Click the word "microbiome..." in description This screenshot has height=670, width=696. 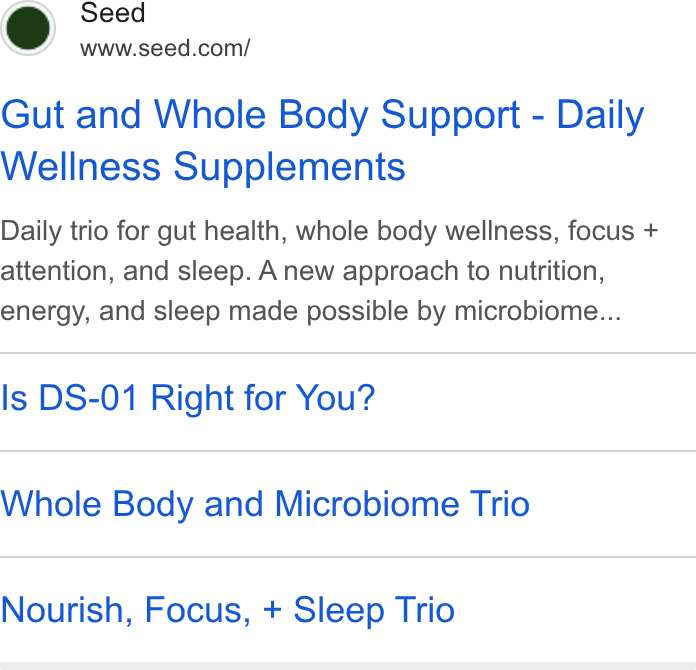pos(538,311)
